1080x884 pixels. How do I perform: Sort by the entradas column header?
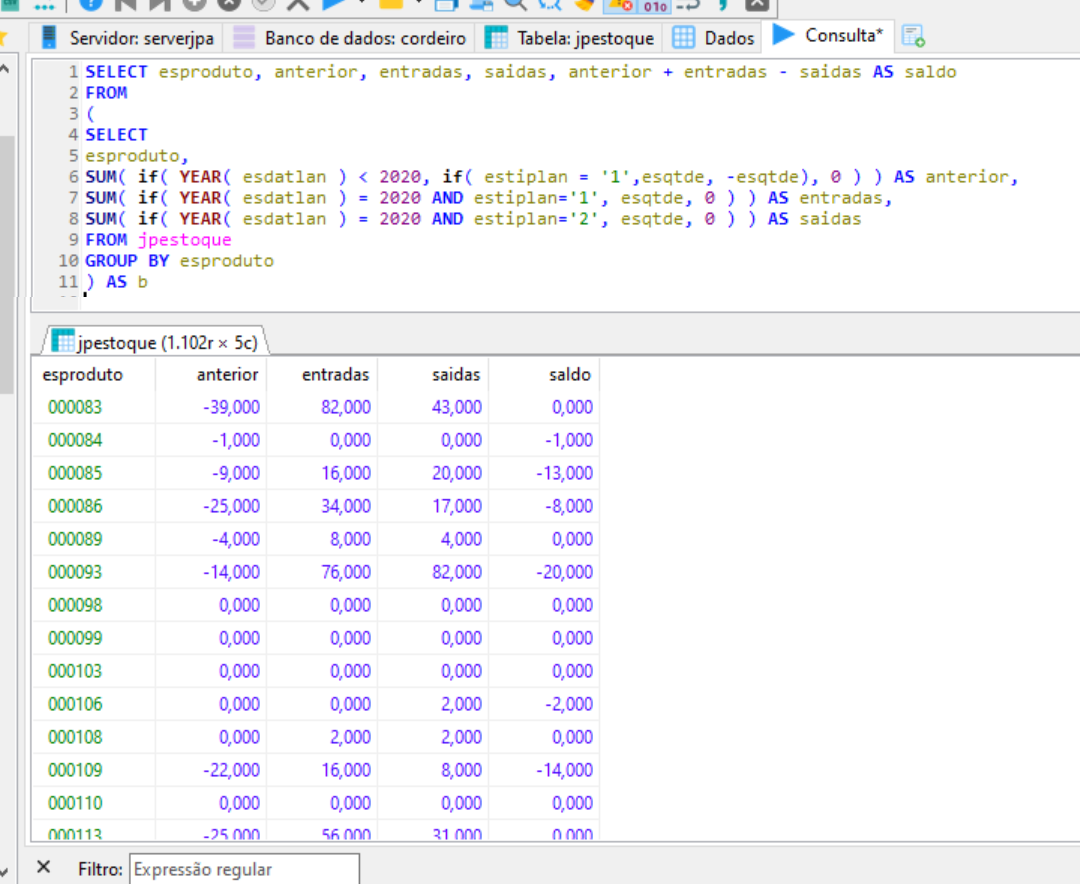point(335,375)
